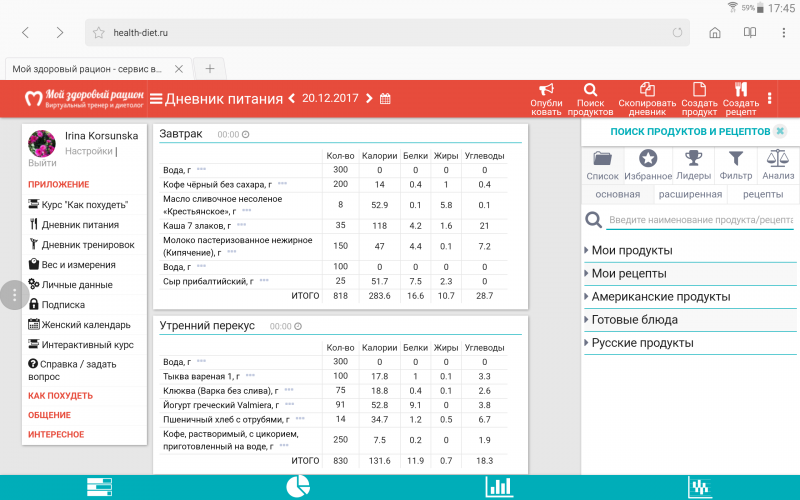800x500 pixels.
Task: Click the Создать продукт icon
Action: (699, 90)
